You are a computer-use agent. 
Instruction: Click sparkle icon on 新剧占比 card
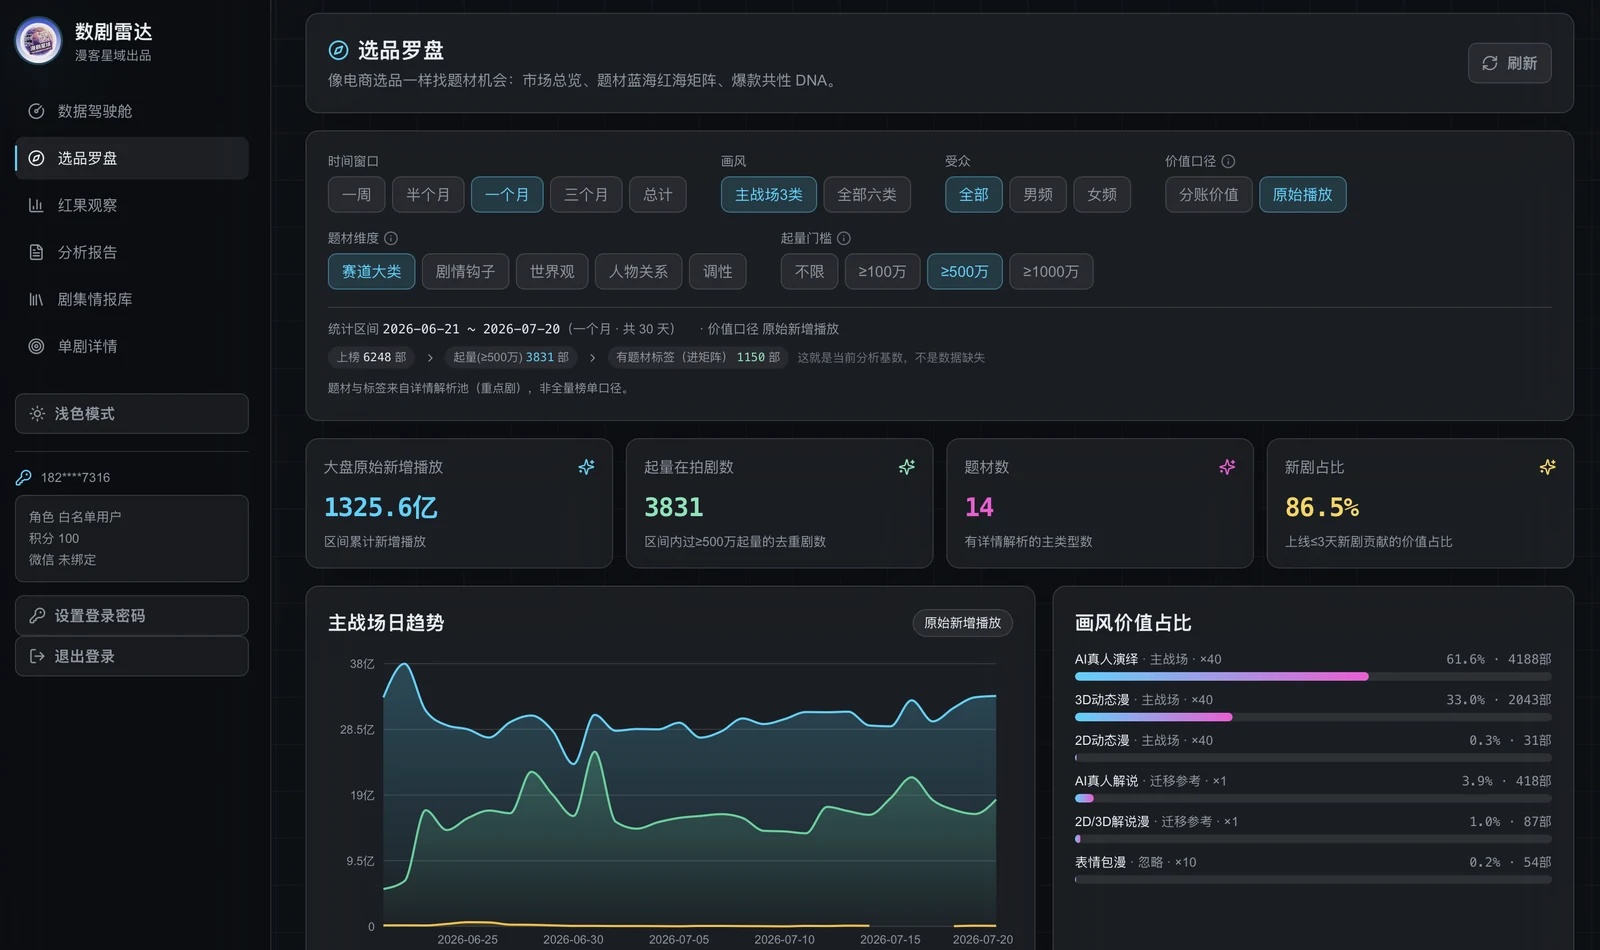point(1547,467)
